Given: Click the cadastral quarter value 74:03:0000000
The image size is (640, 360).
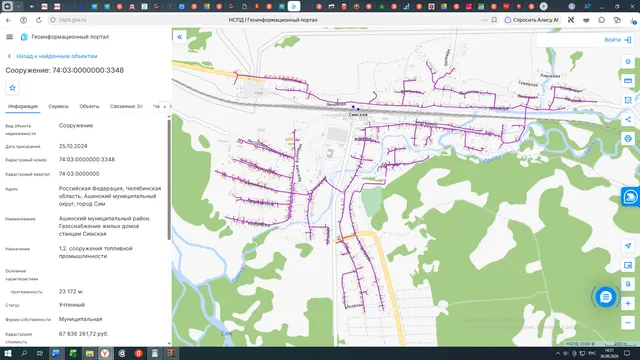Looking at the screenshot, I should click(79, 174).
